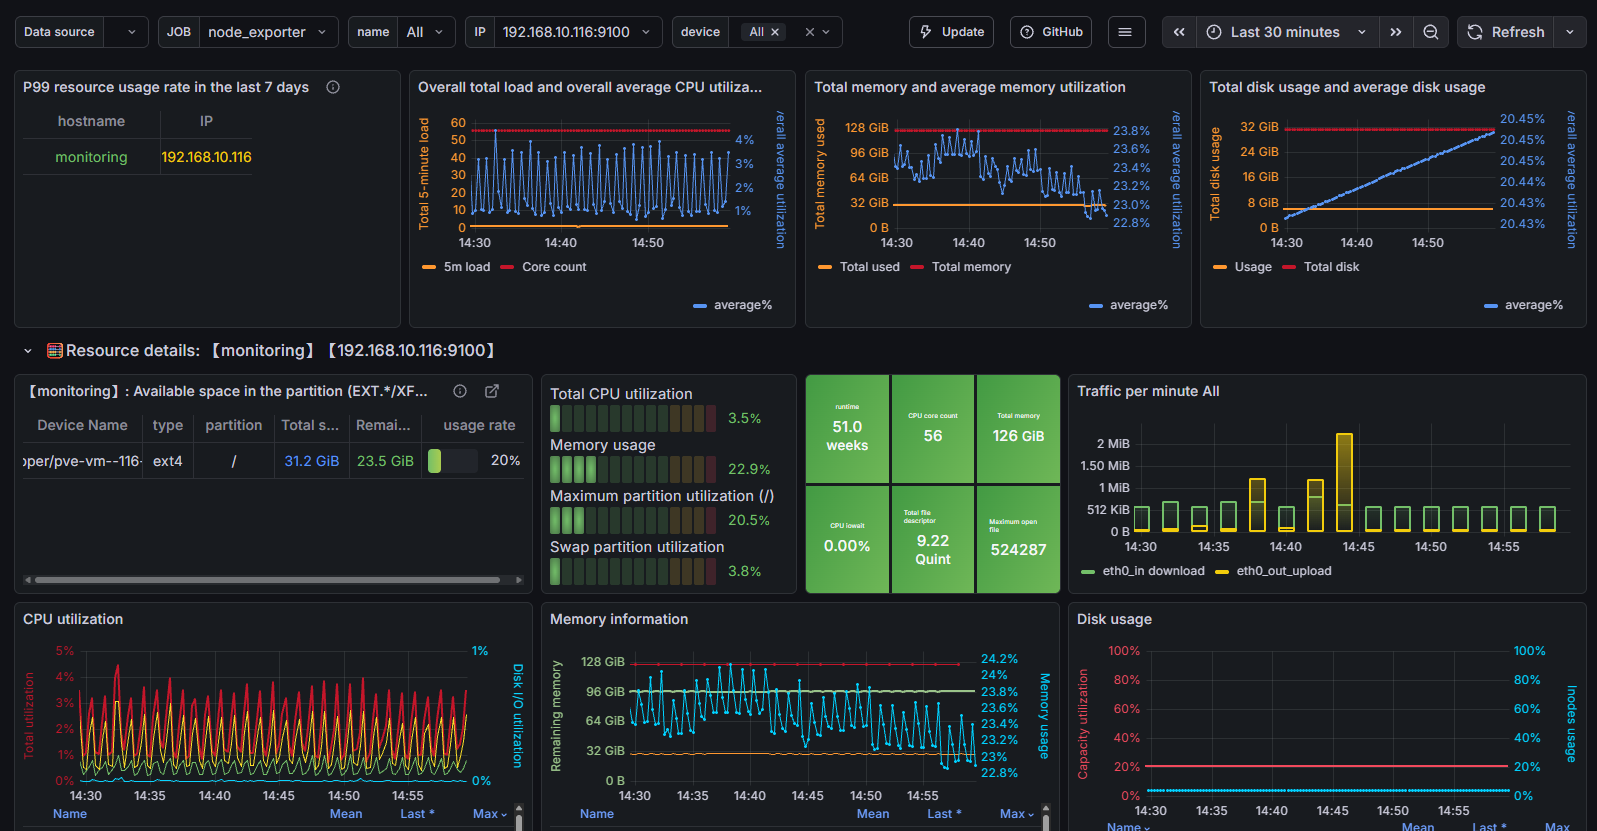
Task: Toggle the Total memory legend series
Action: pyautogui.click(x=971, y=267)
